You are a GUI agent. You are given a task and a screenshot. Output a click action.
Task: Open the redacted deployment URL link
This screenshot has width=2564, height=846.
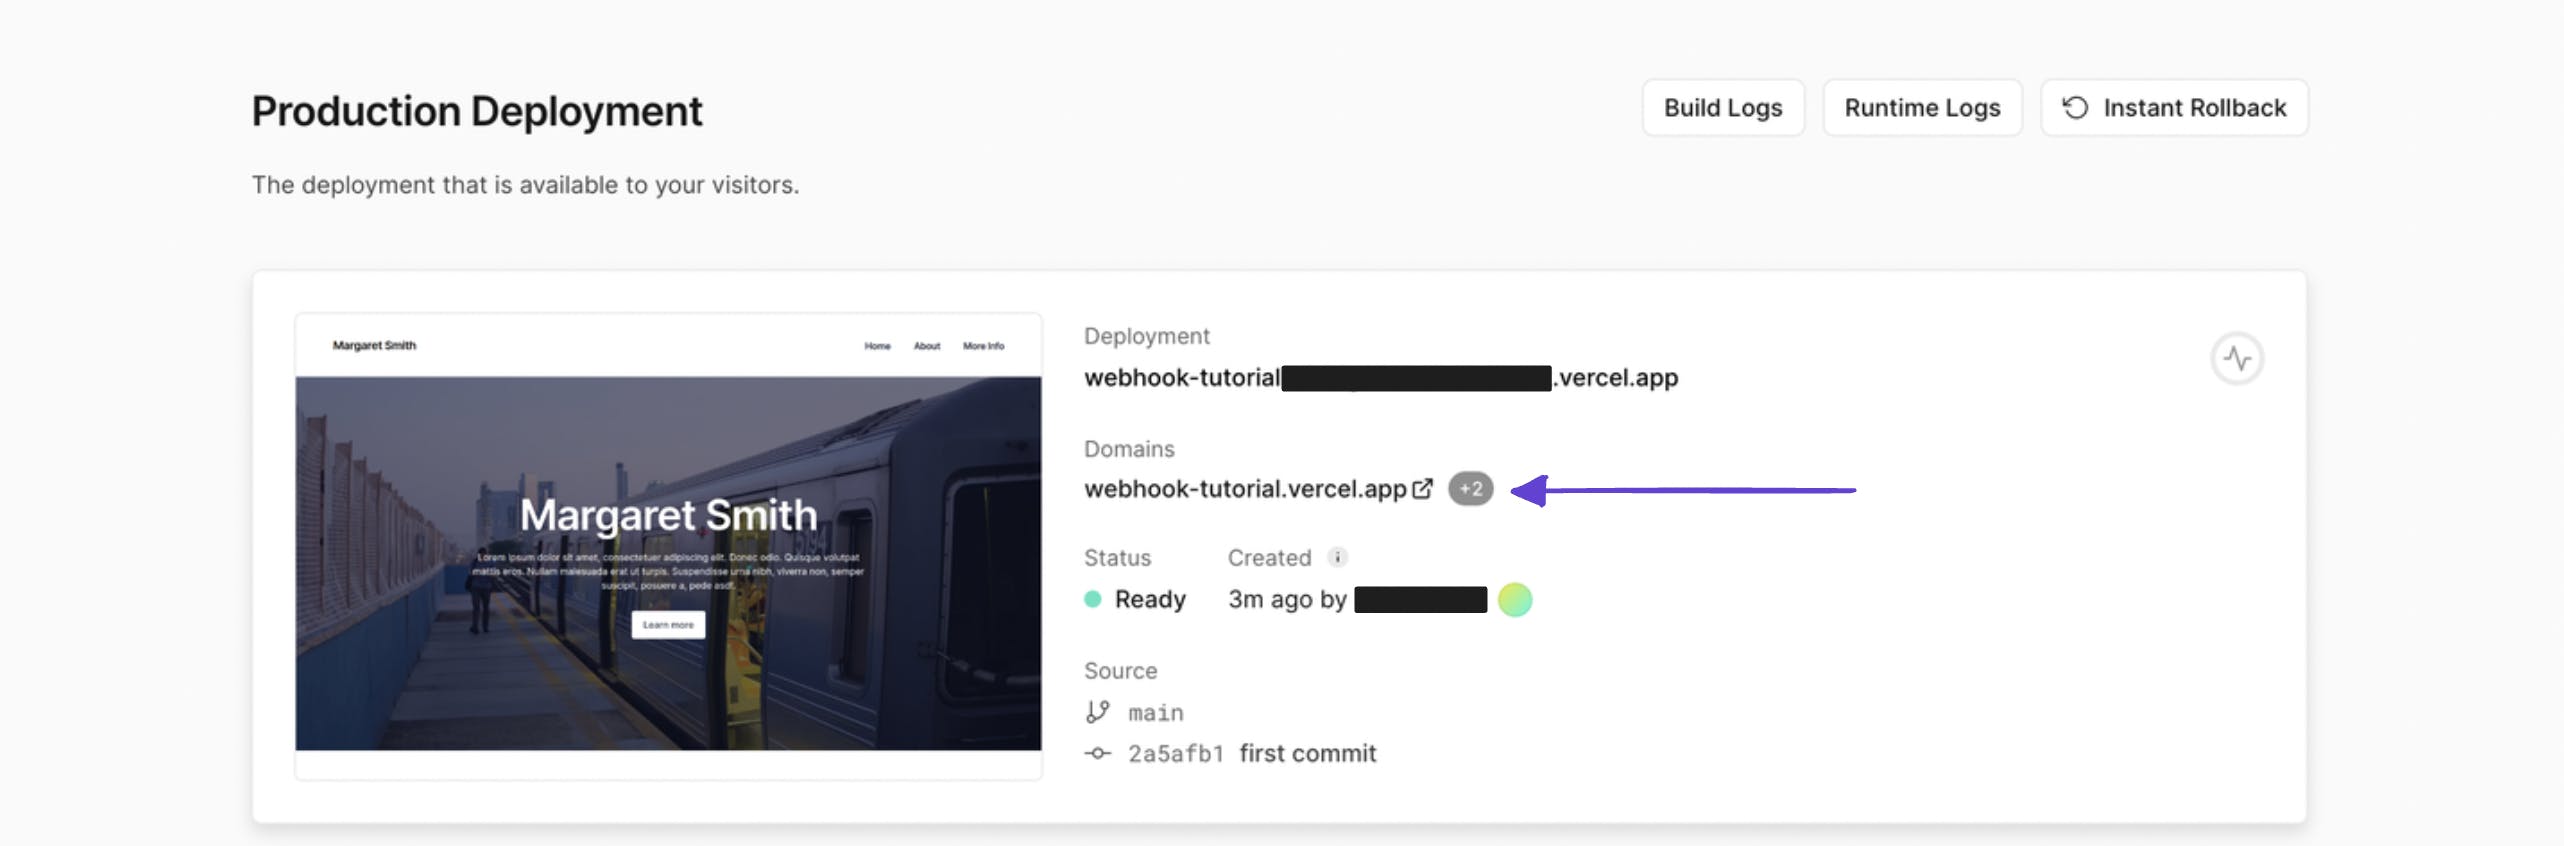click(1380, 378)
